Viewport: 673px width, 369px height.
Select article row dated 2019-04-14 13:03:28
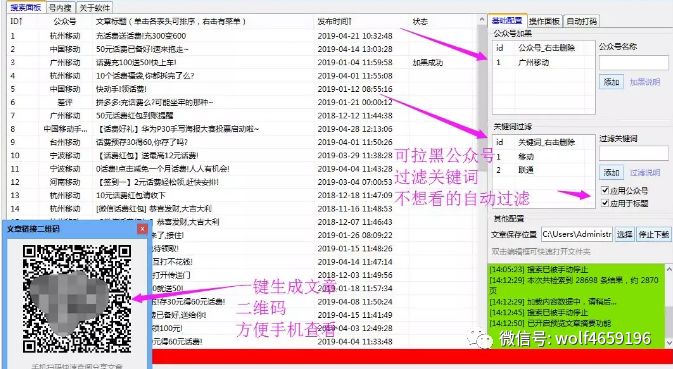click(x=243, y=49)
